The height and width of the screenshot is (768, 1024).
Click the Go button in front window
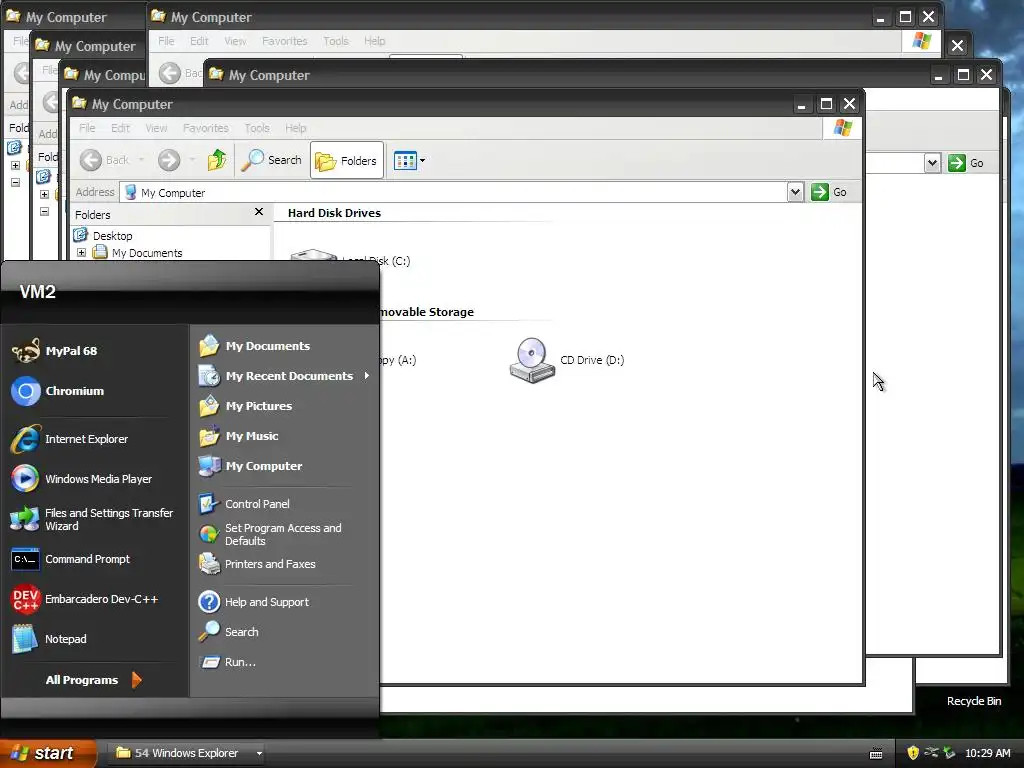click(x=829, y=192)
